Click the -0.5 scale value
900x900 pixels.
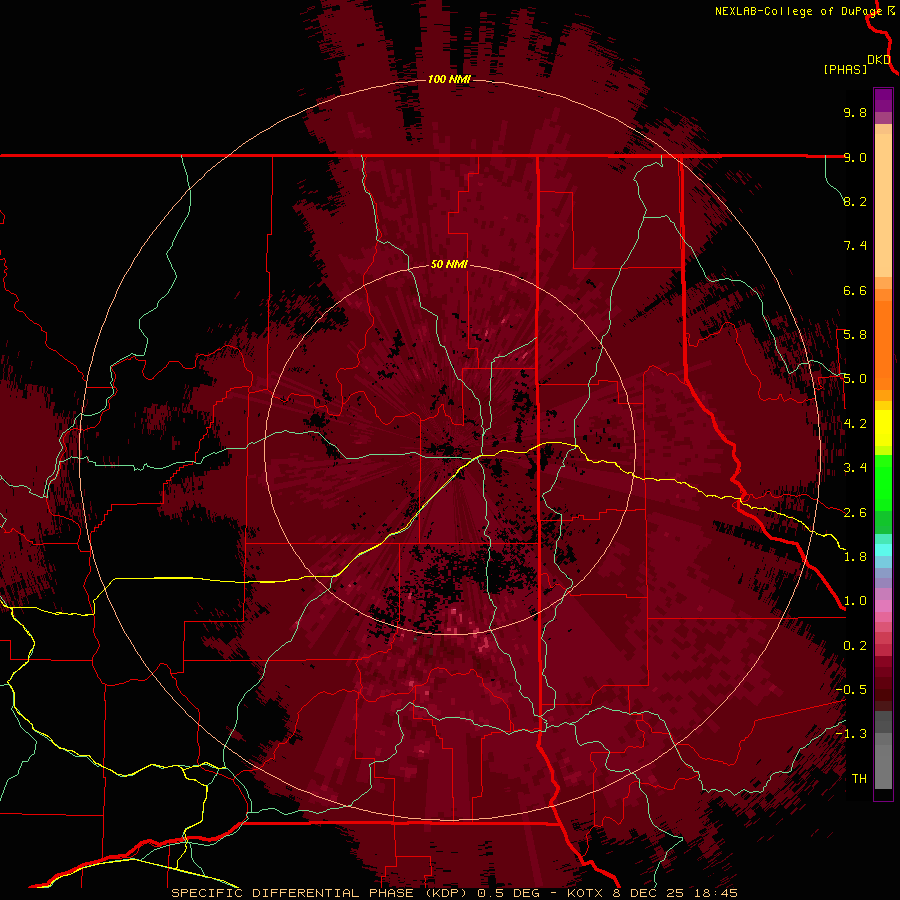[x=851, y=690]
